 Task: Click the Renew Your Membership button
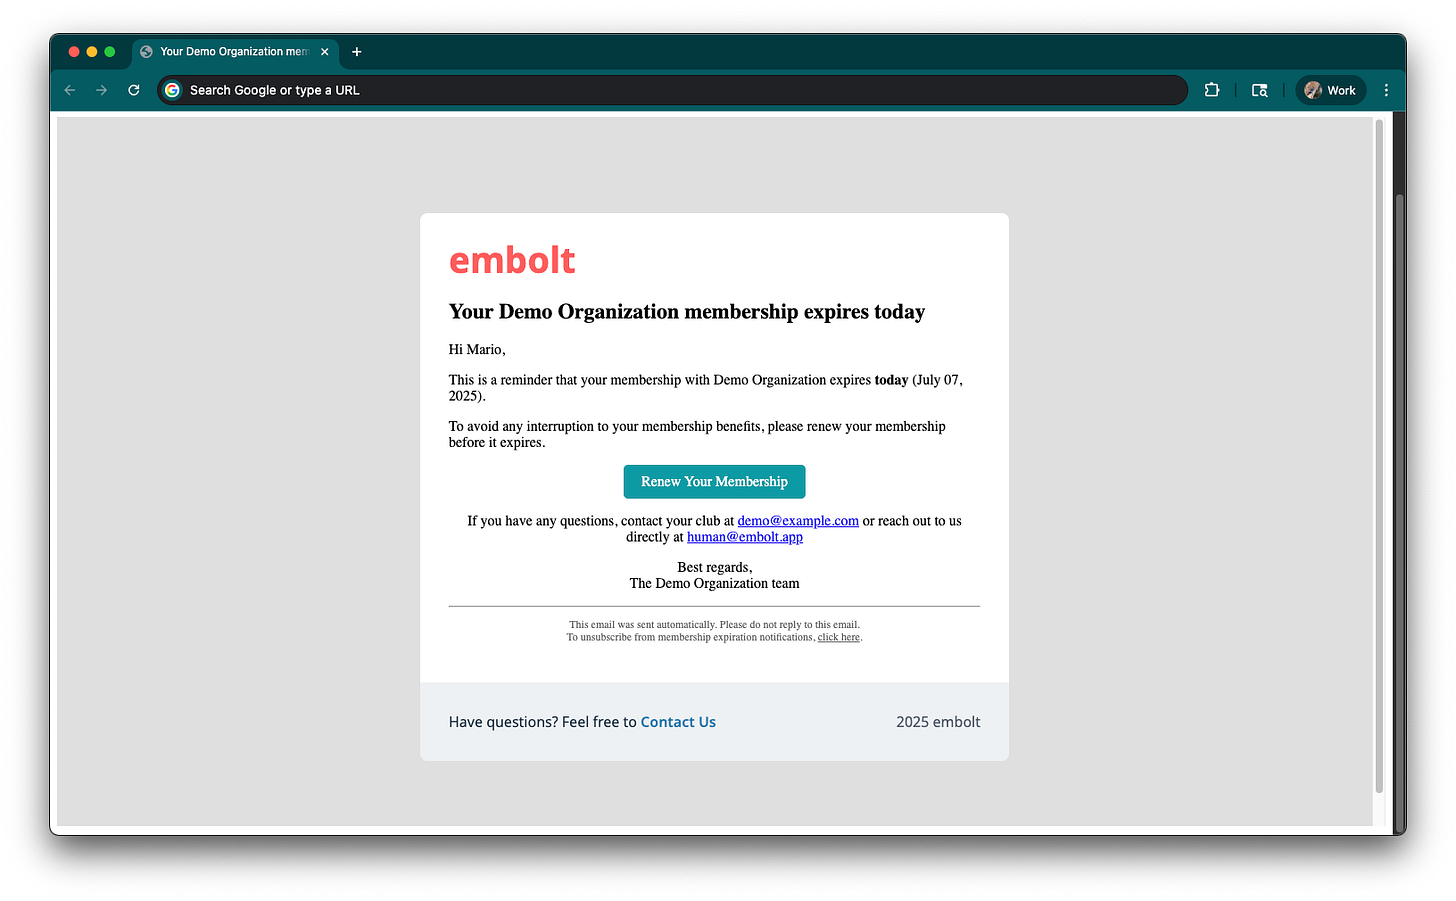[714, 482]
